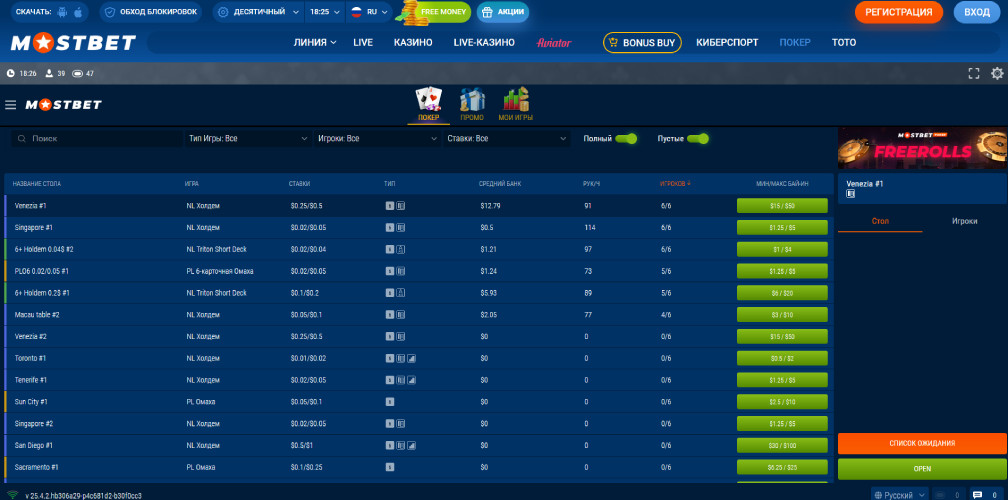This screenshot has height=500, width=1008.
Task: Click the Mostbet logo in site header
Action: coord(73,43)
